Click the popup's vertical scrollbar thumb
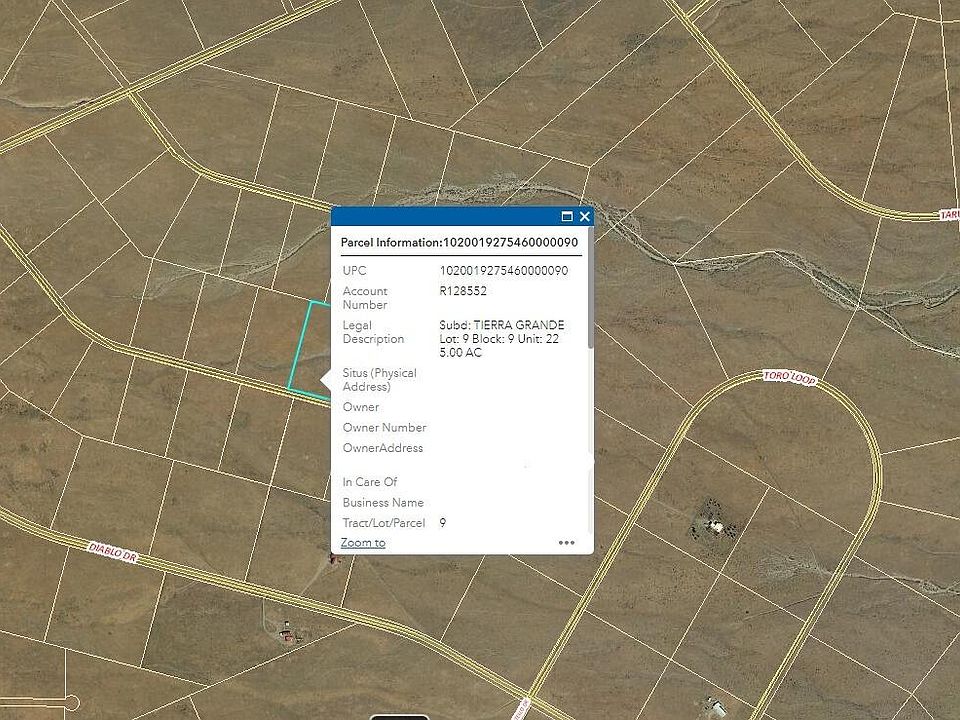The width and height of the screenshot is (960, 720). pos(590,288)
